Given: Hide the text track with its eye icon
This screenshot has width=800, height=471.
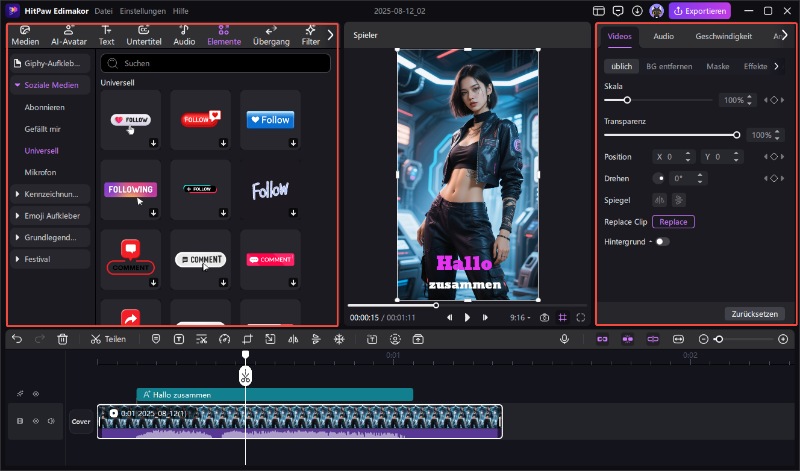Looking at the screenshot, I should click(x=36, y=393).
